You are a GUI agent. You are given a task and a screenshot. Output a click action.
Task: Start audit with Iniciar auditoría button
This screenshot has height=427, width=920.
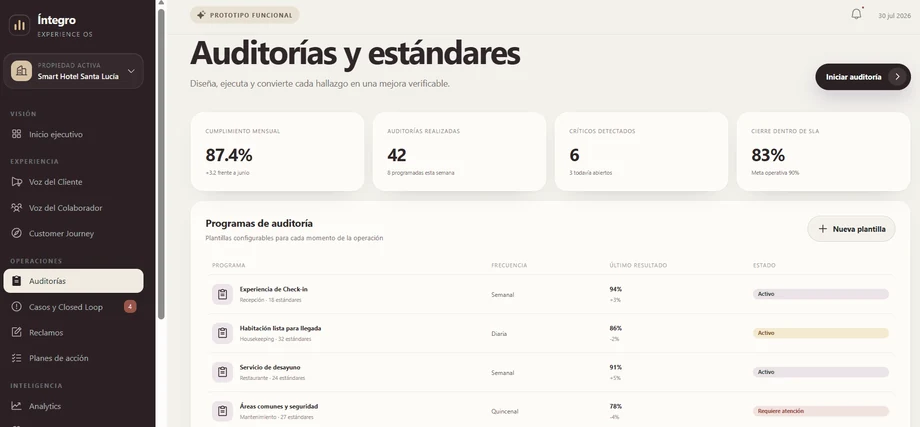click(862, 77)
